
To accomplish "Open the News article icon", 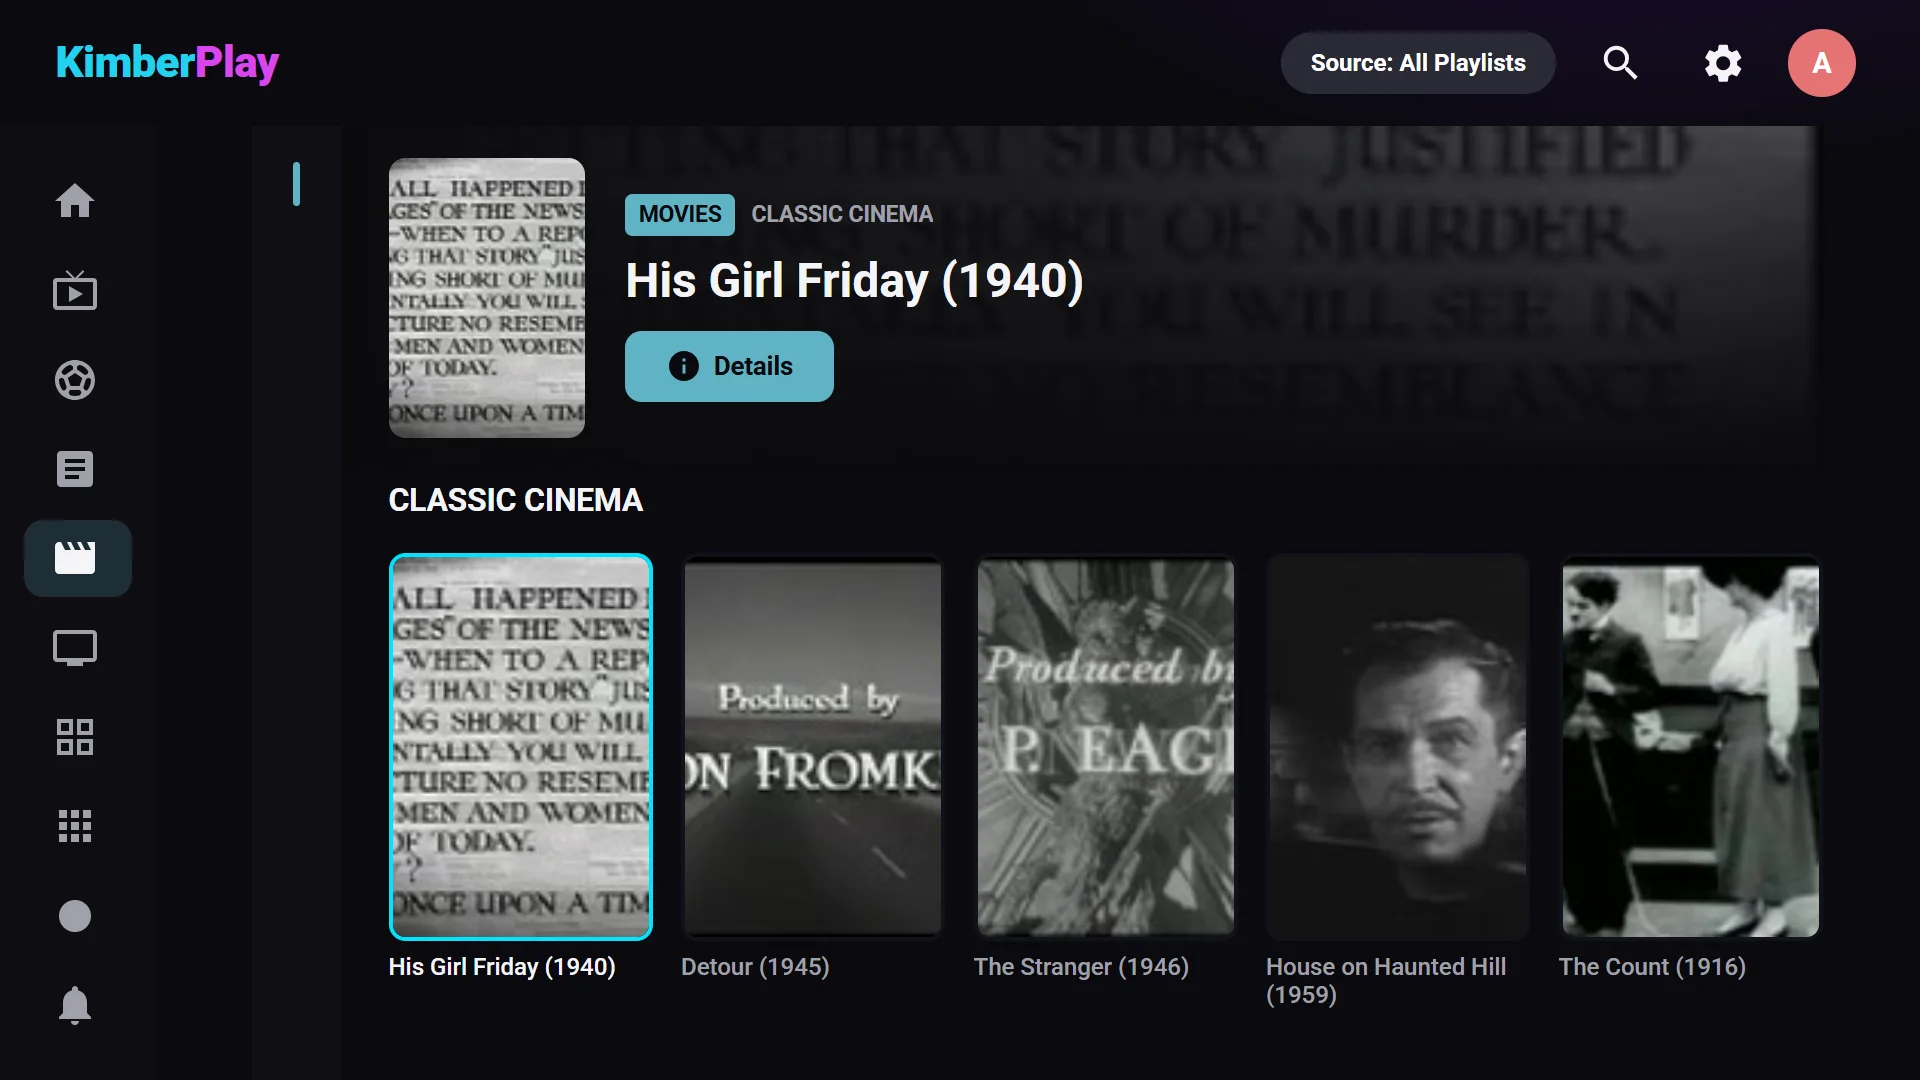I will [75, 469].
